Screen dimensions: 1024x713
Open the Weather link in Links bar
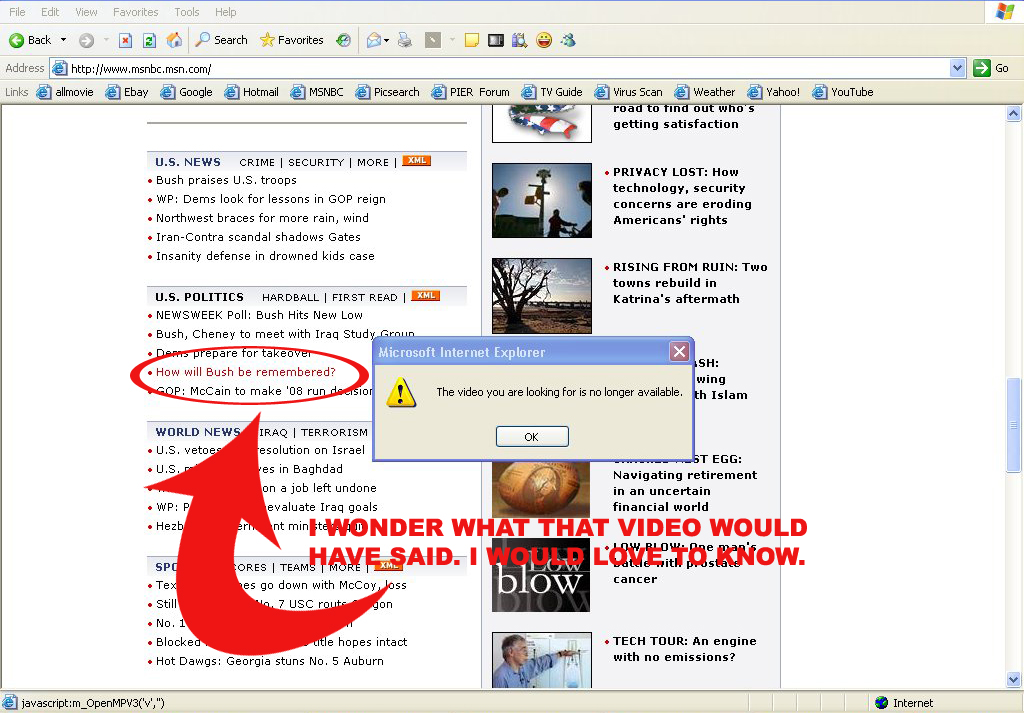click(x=705, y=92)
